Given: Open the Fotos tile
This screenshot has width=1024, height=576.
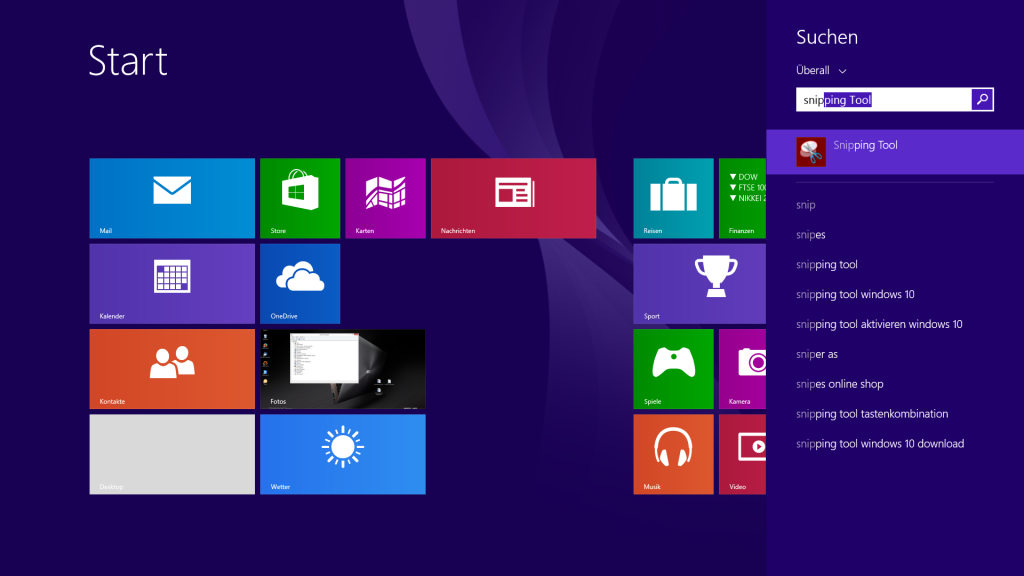Looking at the screenshot, I should [343, 369].
